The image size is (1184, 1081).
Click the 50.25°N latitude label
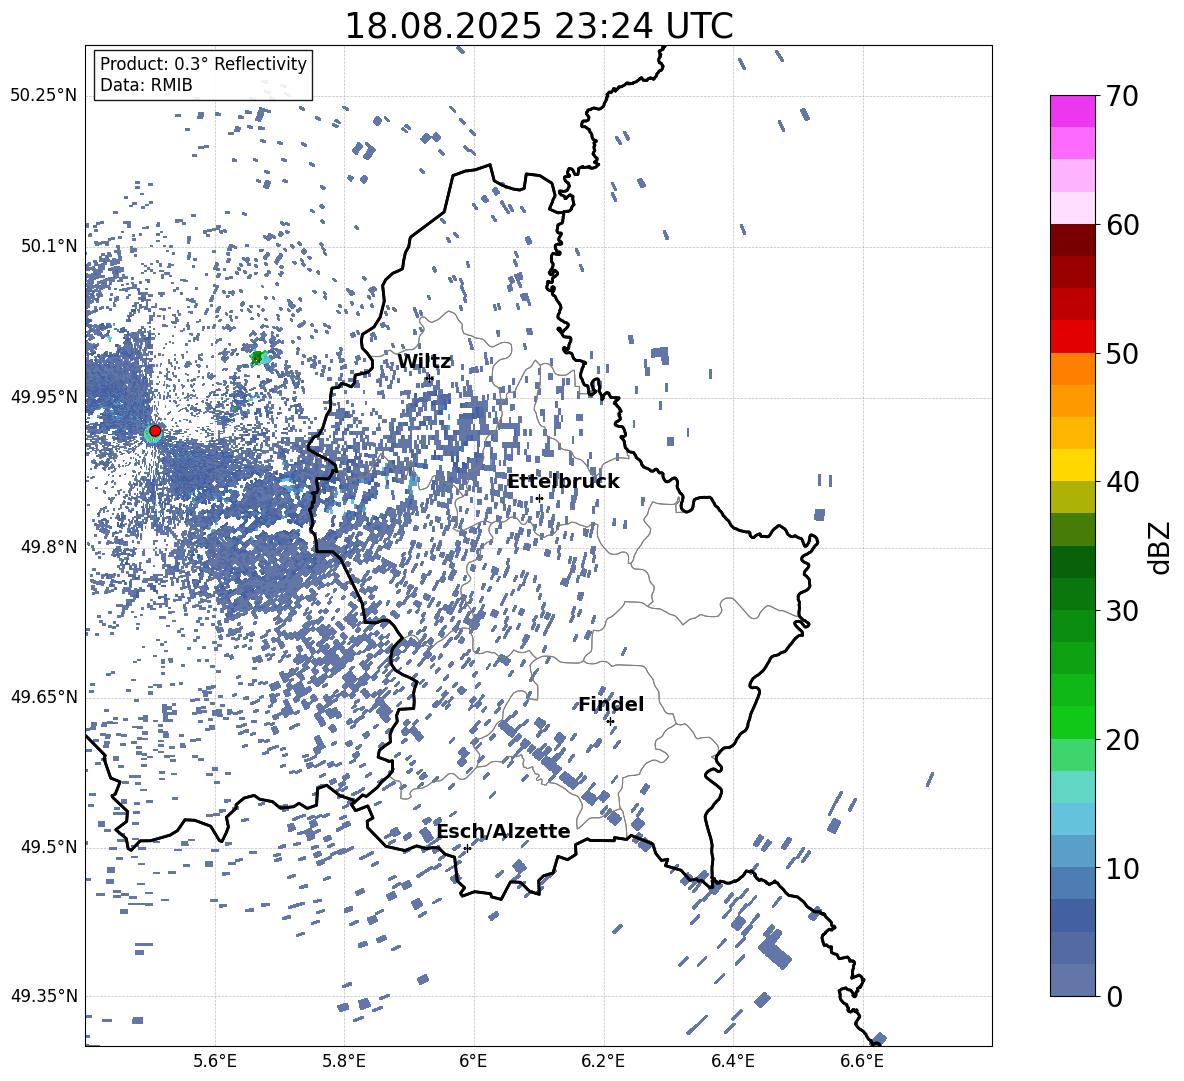click(44, 95)
